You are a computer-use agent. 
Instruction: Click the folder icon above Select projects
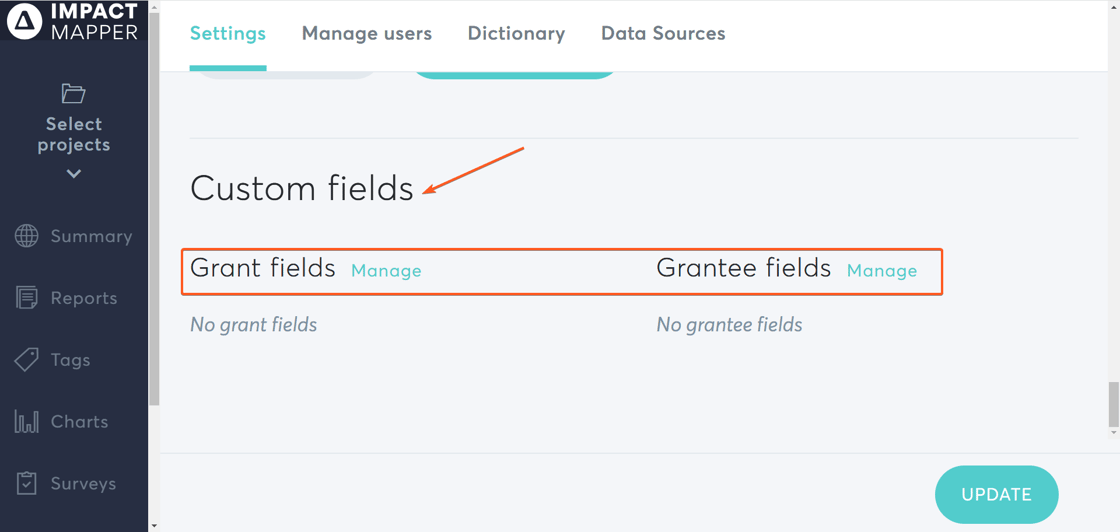pyautogui.click(x=73, y=94)
